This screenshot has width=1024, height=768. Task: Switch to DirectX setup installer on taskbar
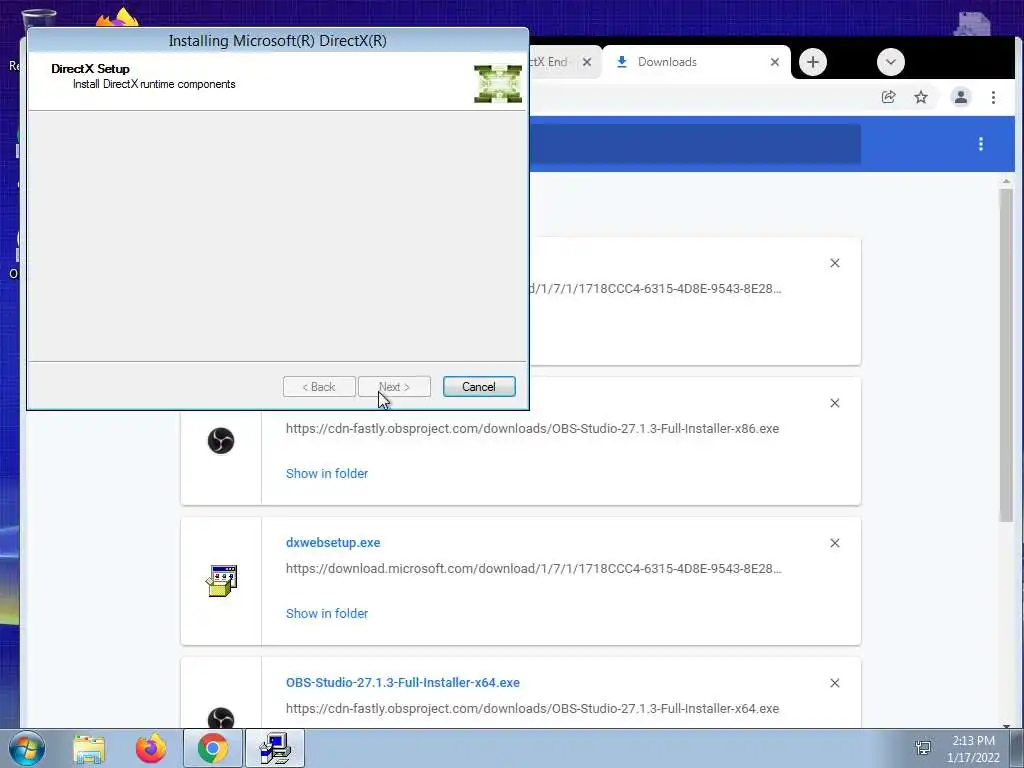(x=275, y=748)
